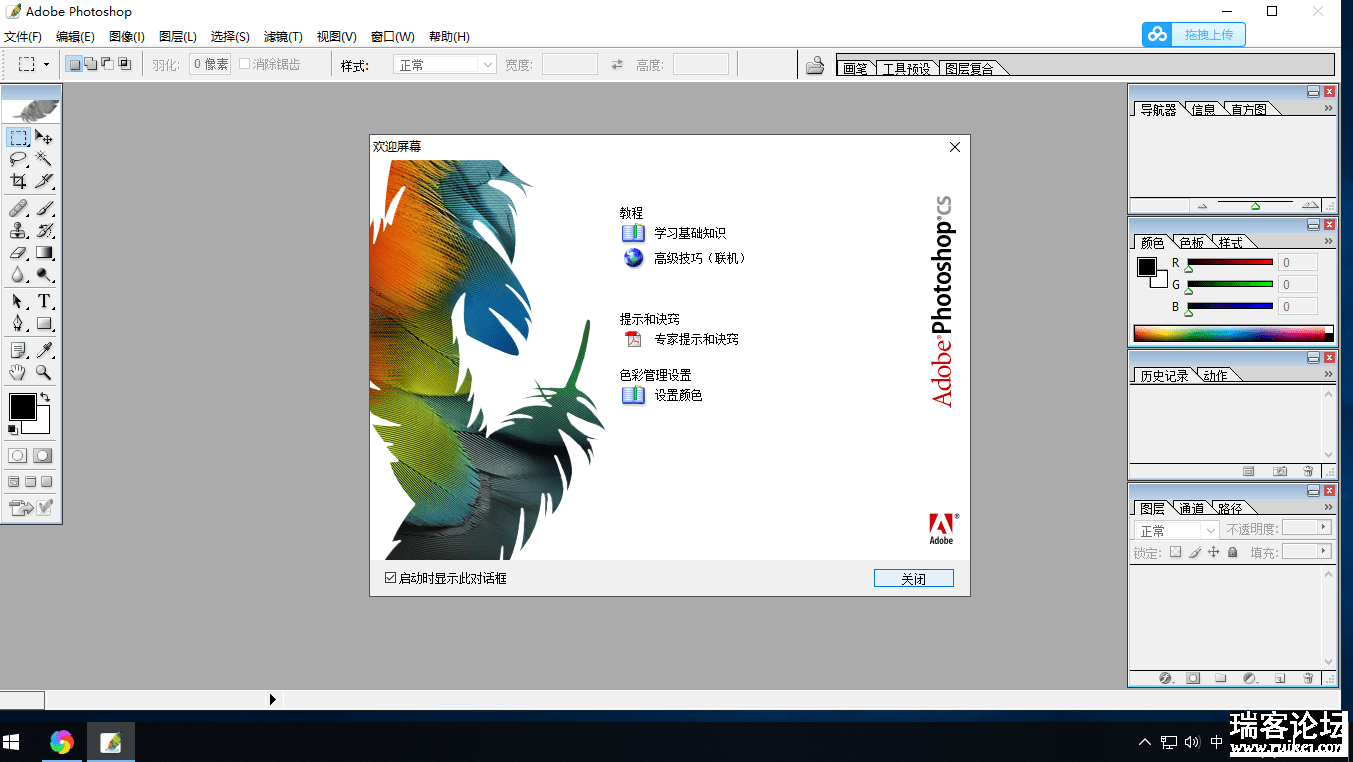Open the 专家提示和诀窍 link
This screenshot has height=762, width=1353.
tap(696, 339)
